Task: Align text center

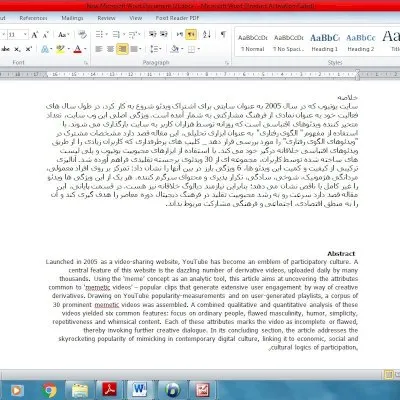Action: [x=110, y=49]
